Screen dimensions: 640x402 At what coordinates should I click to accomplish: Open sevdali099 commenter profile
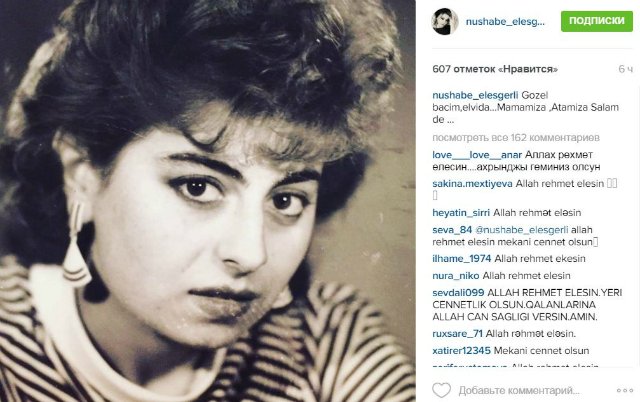tap(458, 293)
